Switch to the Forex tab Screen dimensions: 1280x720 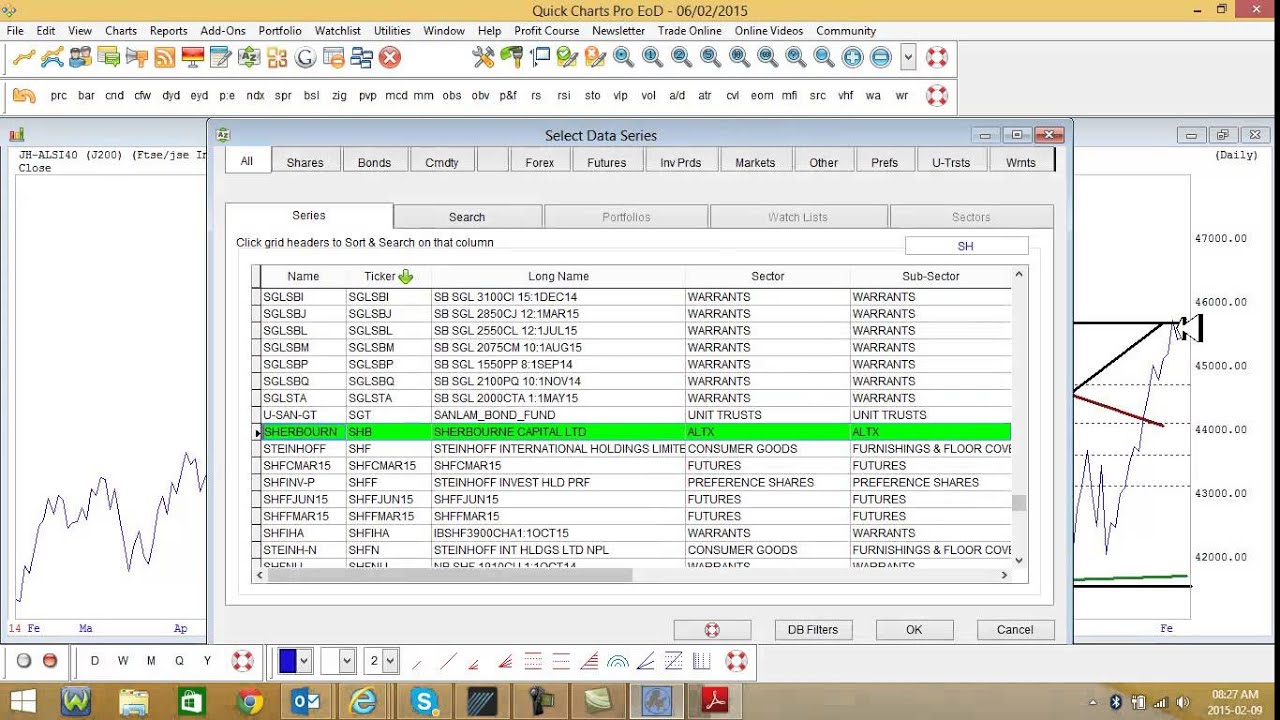[x=540, y=162]
